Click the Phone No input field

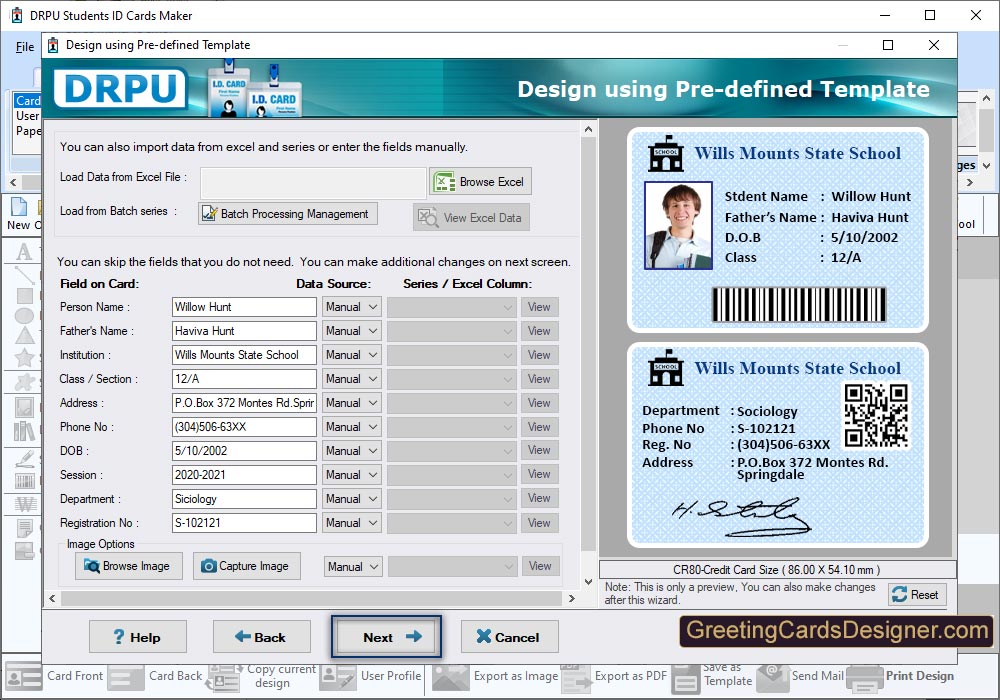tap(244, 427)
